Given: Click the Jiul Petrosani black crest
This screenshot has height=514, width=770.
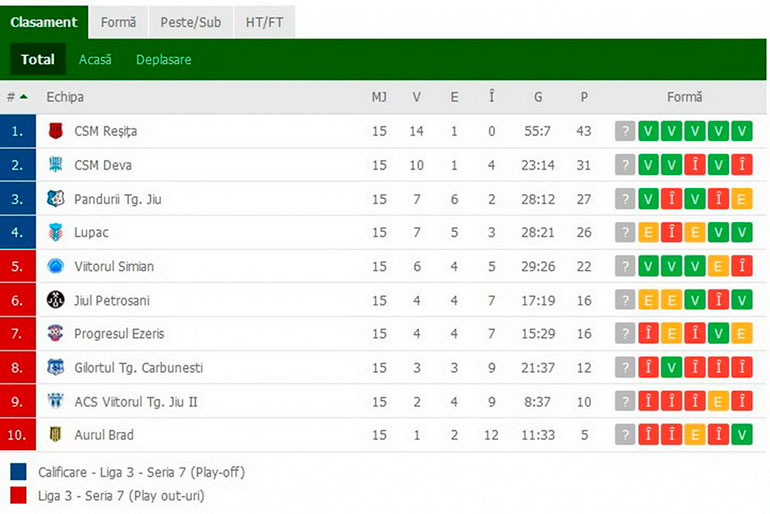Looking at the screenshot, I should pos(55,299).
